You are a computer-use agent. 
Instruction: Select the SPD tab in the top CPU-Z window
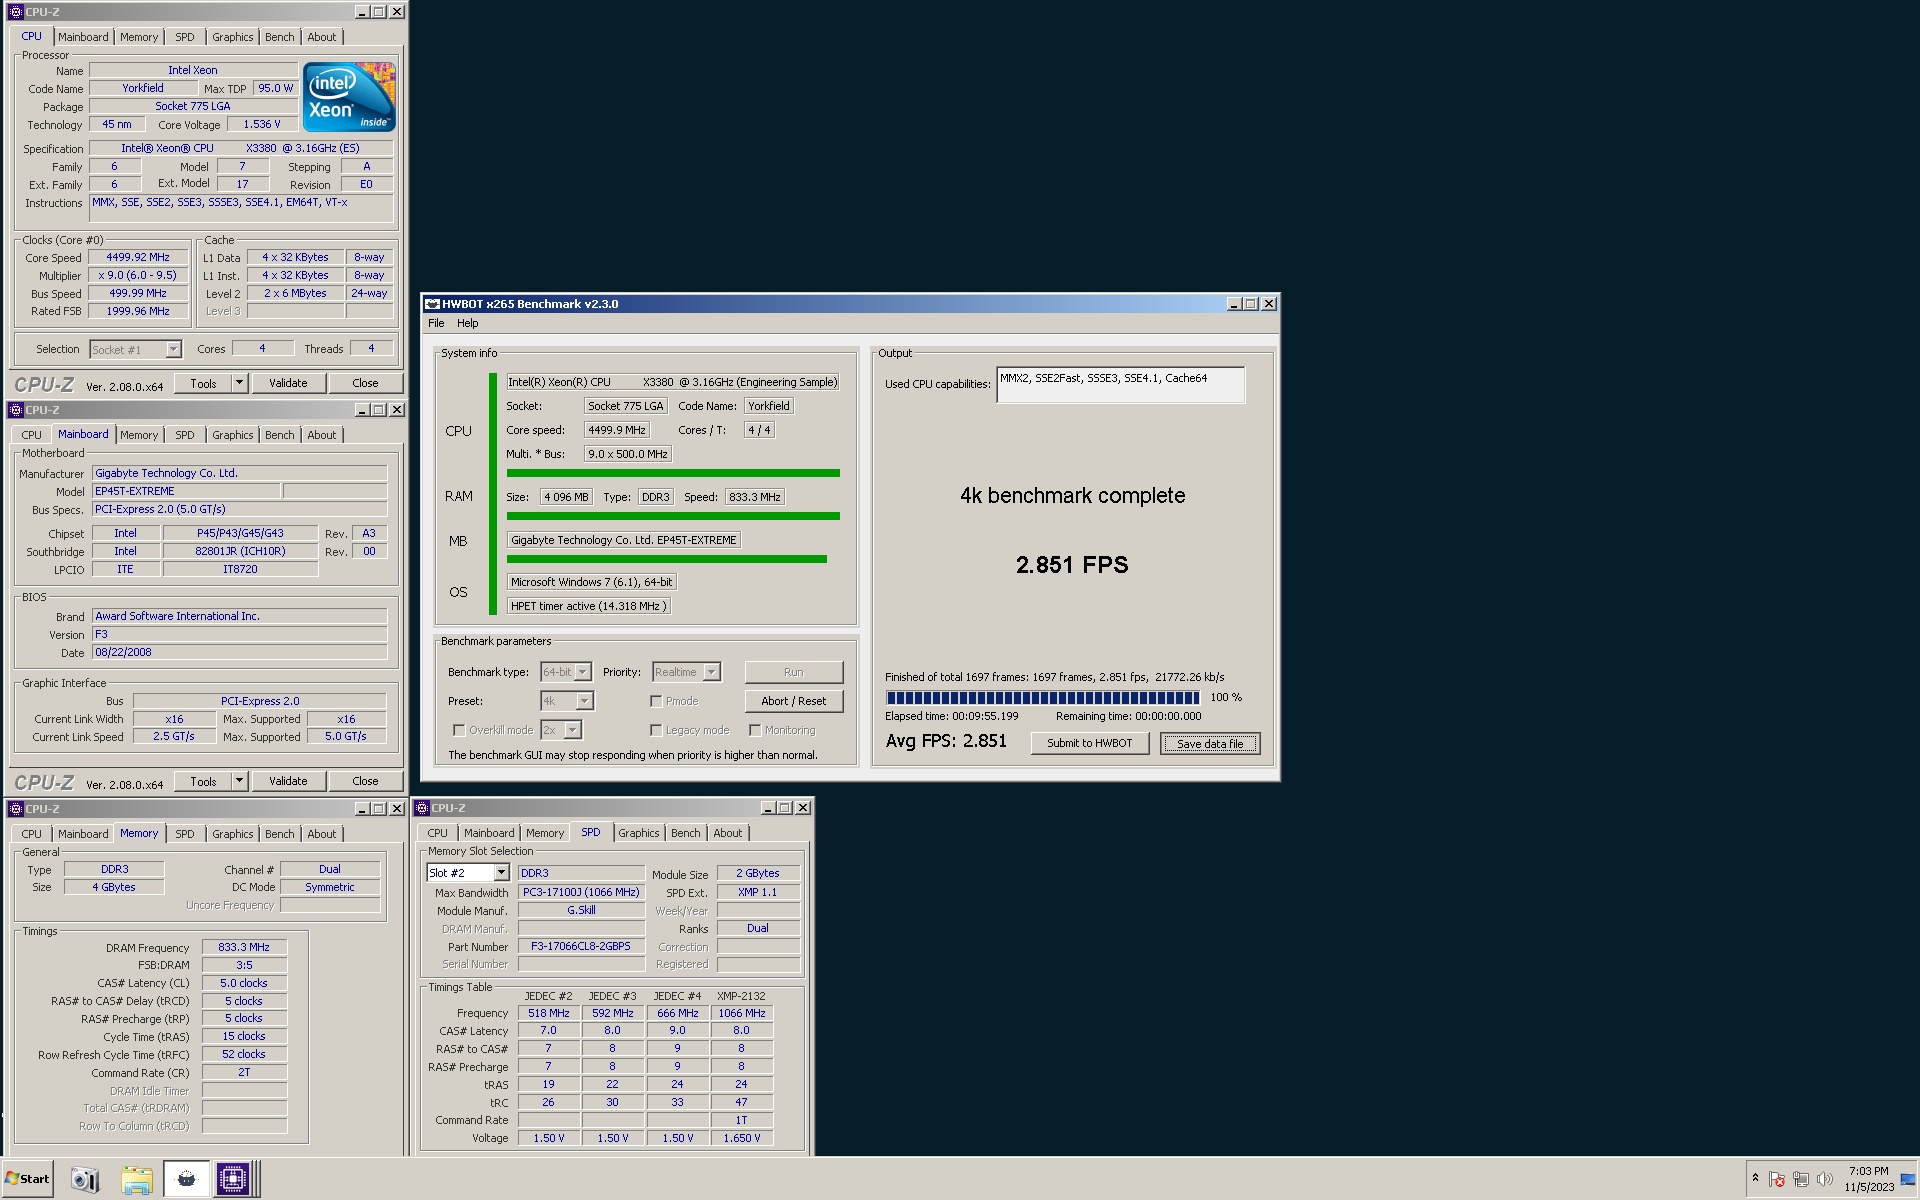tap(185, 37)
